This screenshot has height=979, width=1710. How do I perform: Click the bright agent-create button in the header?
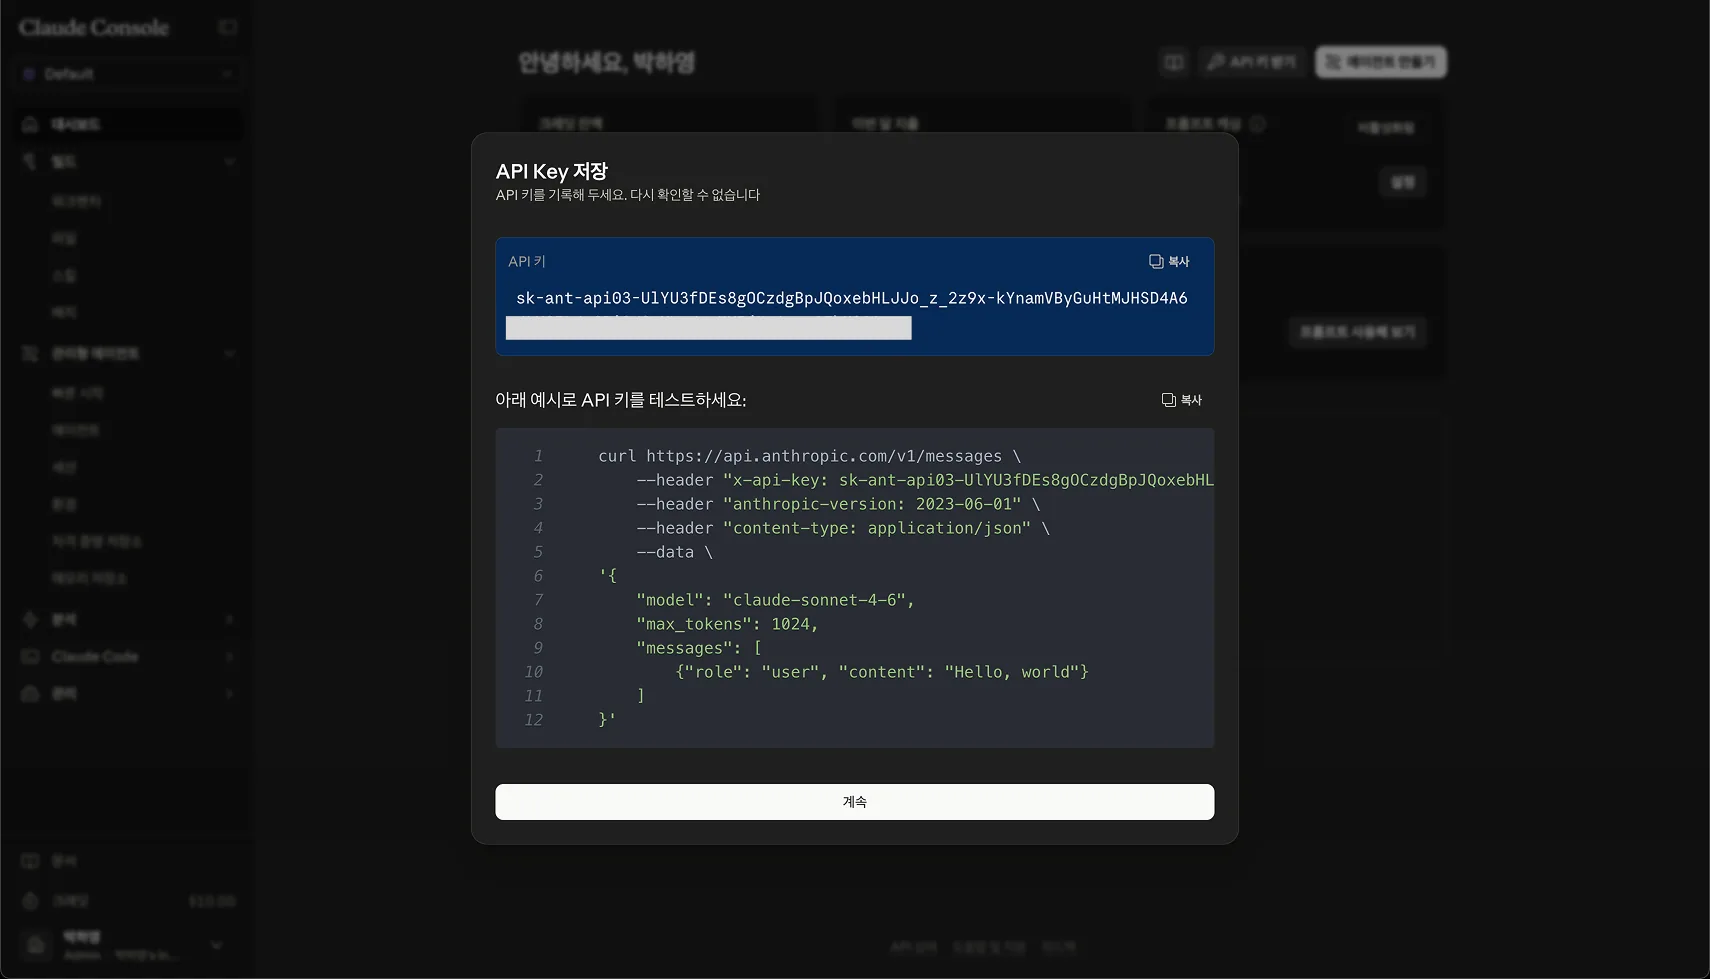coord(1381,62)
